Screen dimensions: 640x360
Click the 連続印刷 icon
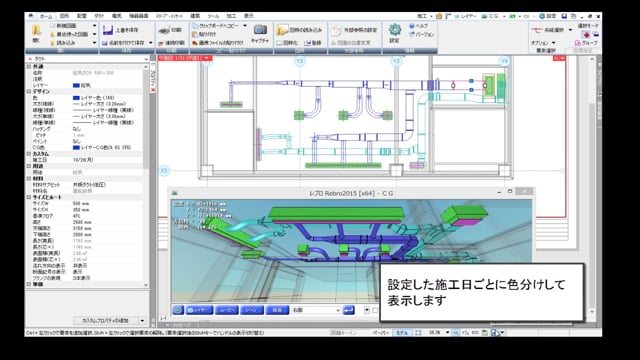click(161, 43)
